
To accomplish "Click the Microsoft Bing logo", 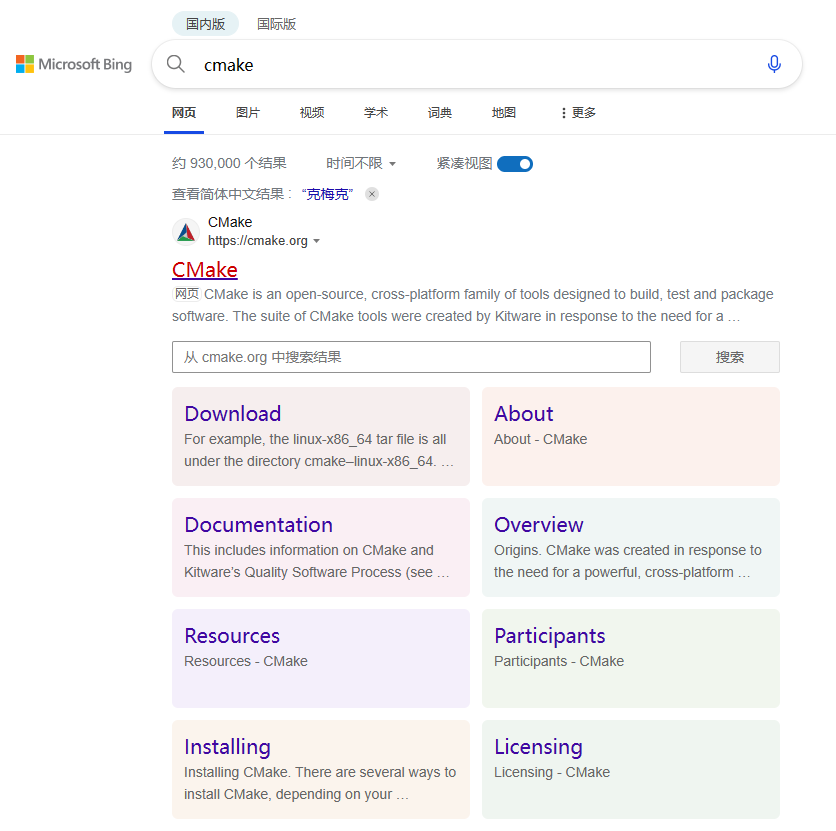I will (x=73, y=64).
